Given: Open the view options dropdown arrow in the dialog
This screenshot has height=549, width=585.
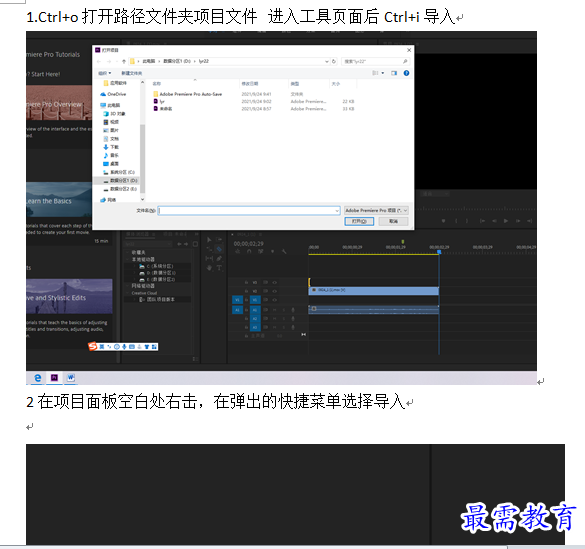Looking at the screenshot, I should pos(382,73).
